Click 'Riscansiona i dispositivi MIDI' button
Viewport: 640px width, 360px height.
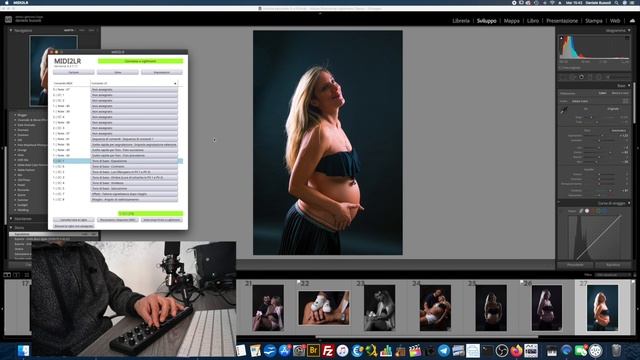118,220
